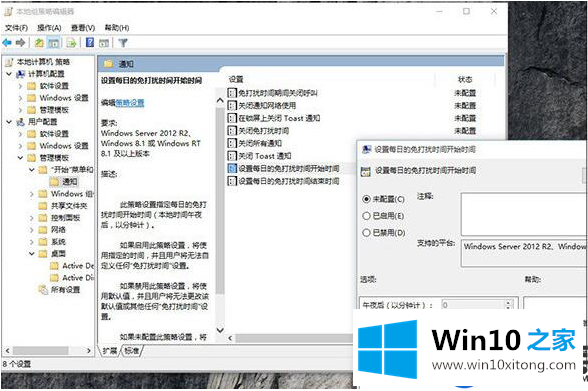
Task: Click the Forward arrow toolbar icon
Action: 21,43
